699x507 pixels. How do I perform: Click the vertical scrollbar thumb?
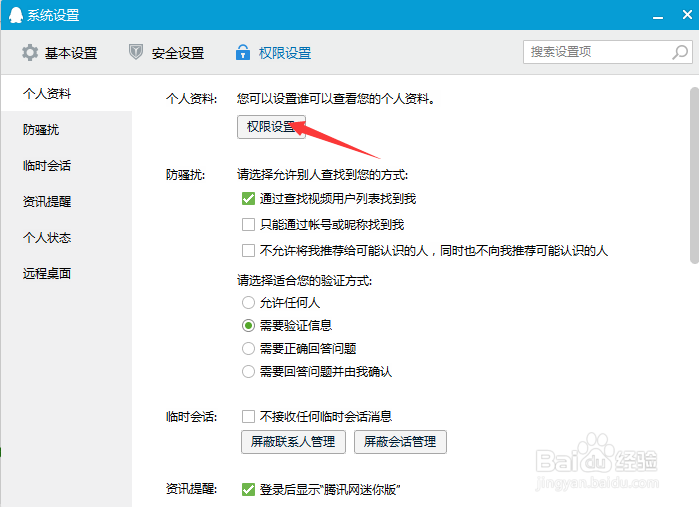[x=694, y=175]
